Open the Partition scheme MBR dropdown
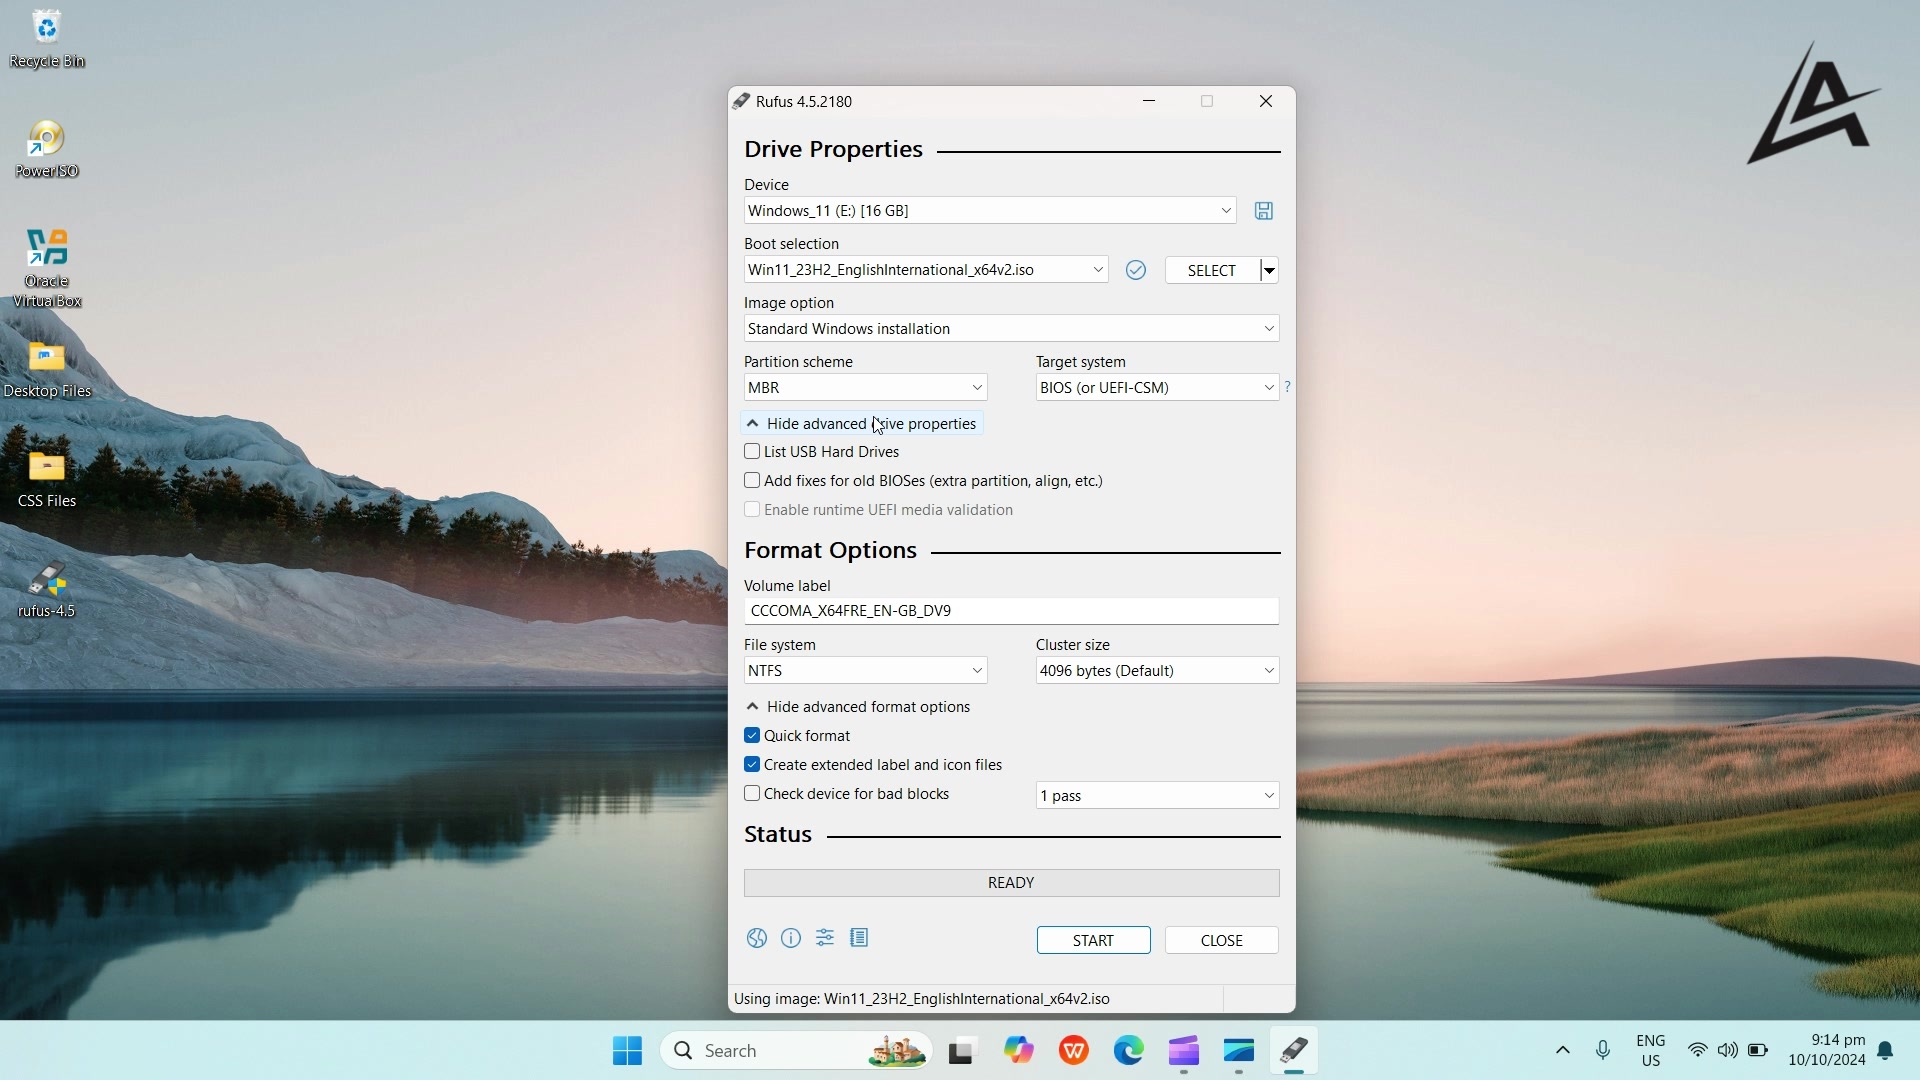 click(x=866, y=388)
